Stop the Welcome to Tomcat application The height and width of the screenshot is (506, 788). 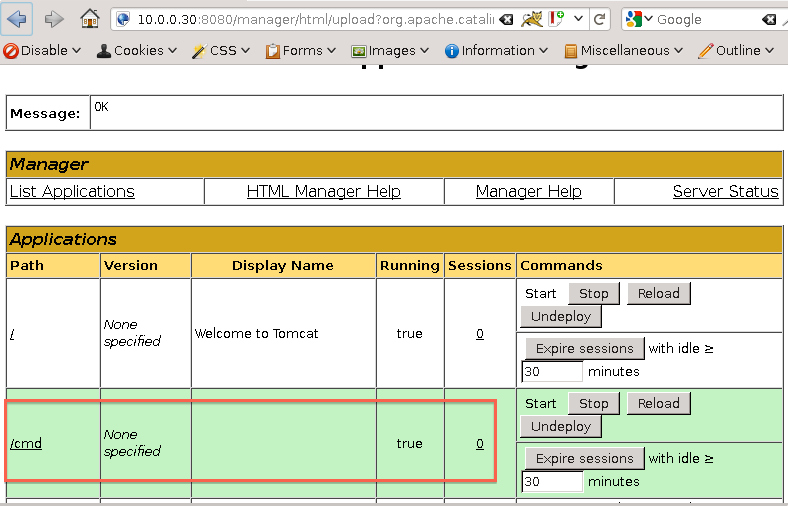tap(593, 293)
